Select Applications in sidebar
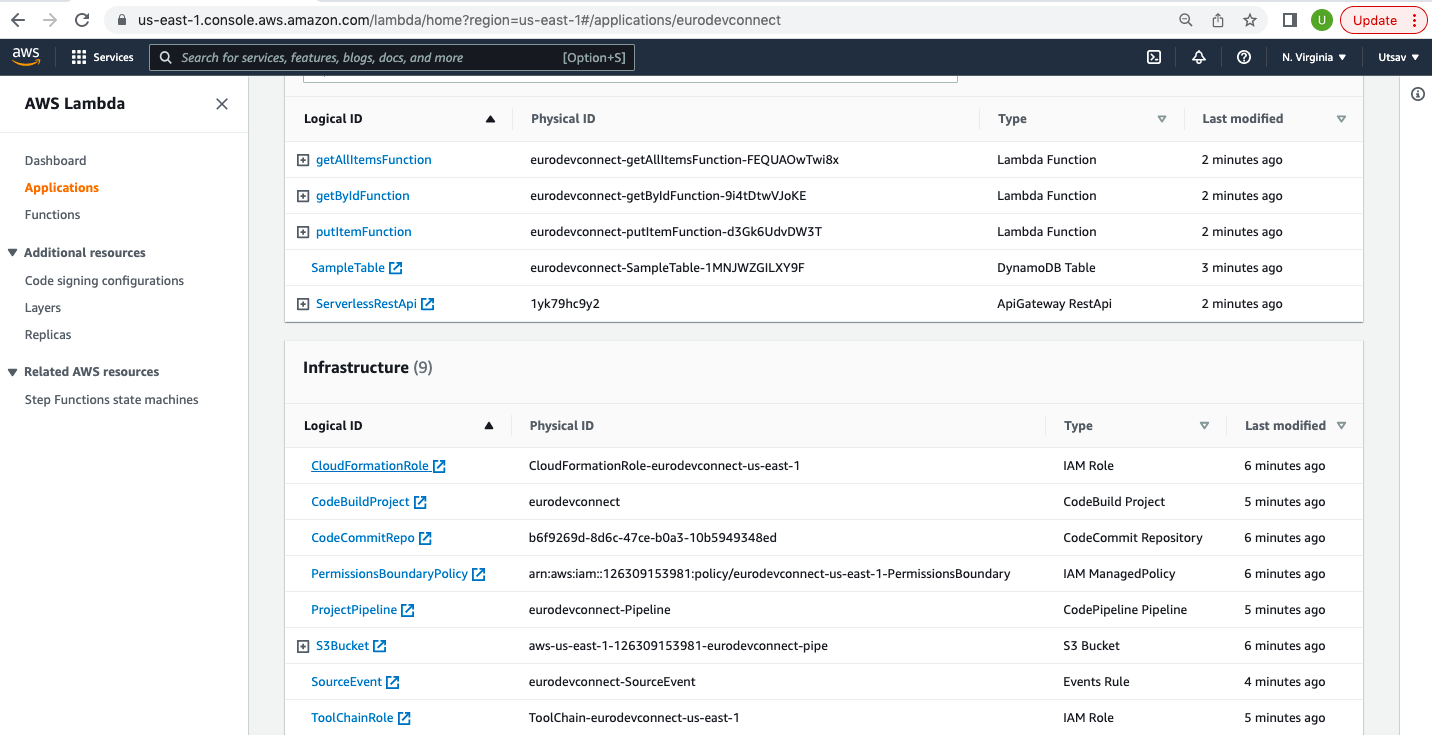This screenshot has height=735, width=1432. click(62, 187)
